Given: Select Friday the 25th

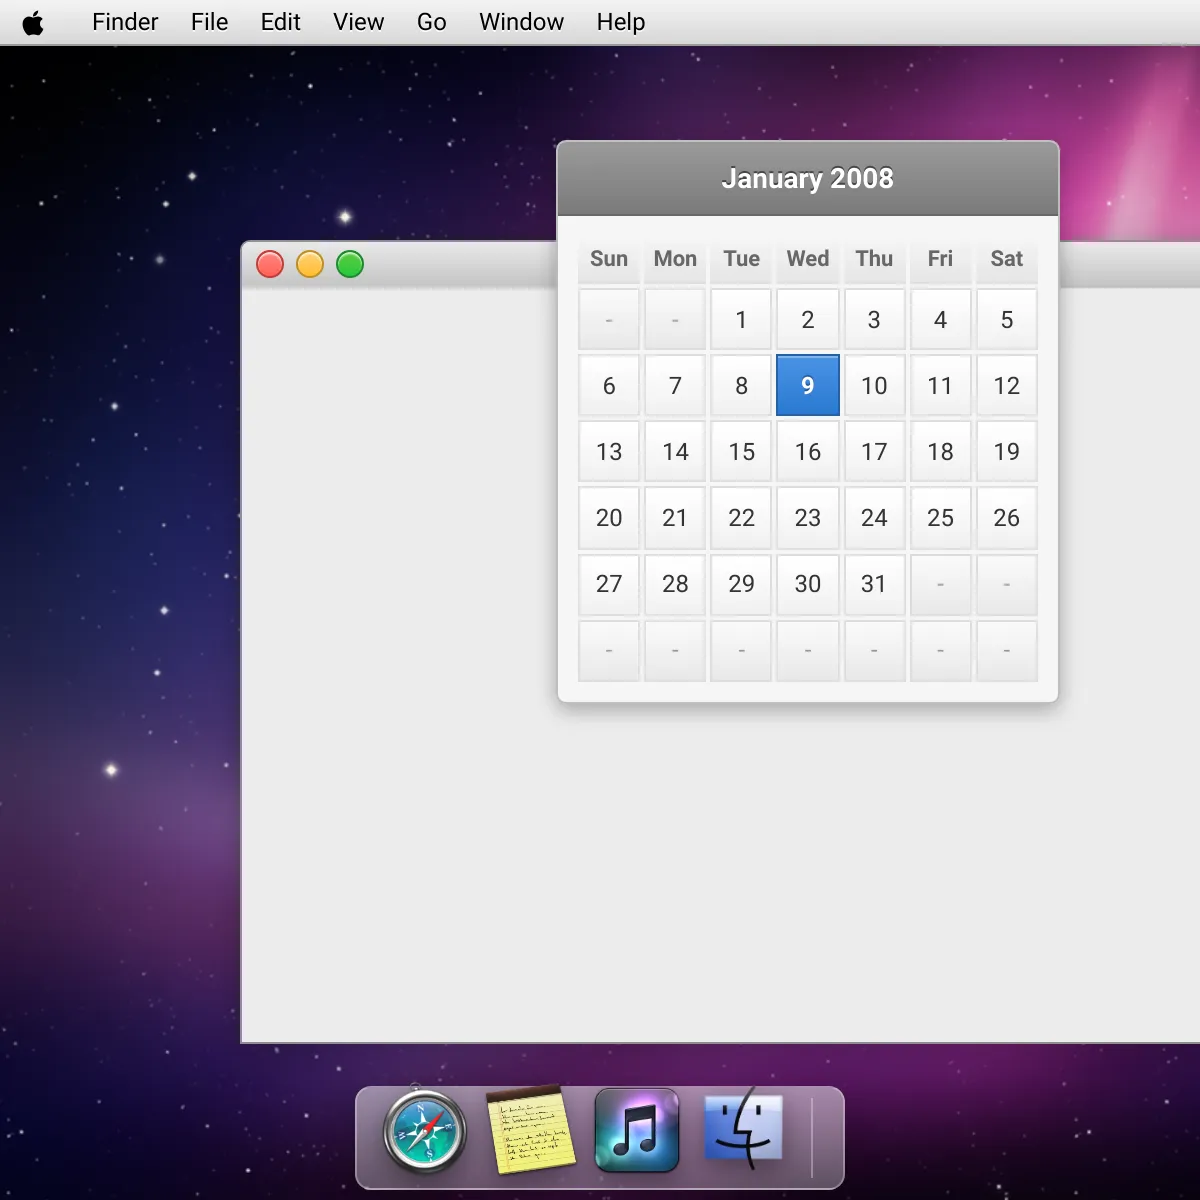Looking at the screenshot, I should (940, 518).
